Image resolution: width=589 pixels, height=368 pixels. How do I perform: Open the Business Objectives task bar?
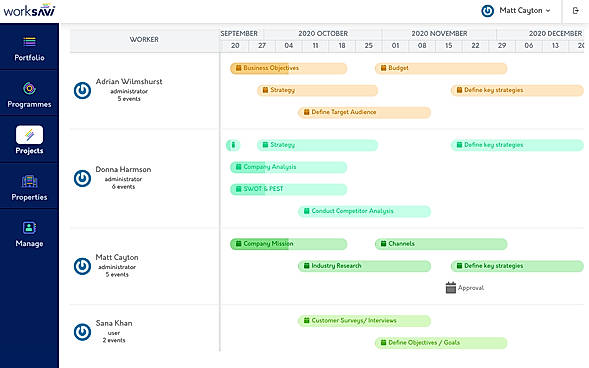tap(288, 68)
